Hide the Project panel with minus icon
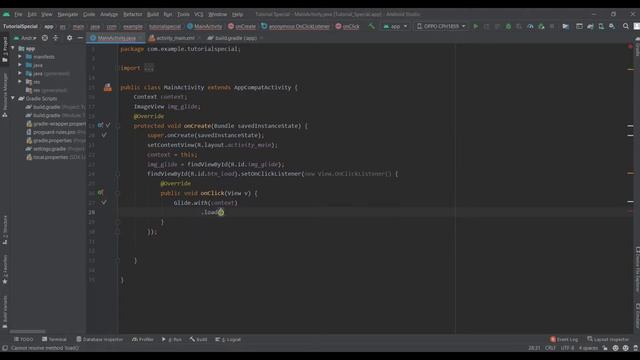The image size is (640, 360). point(80,38)
